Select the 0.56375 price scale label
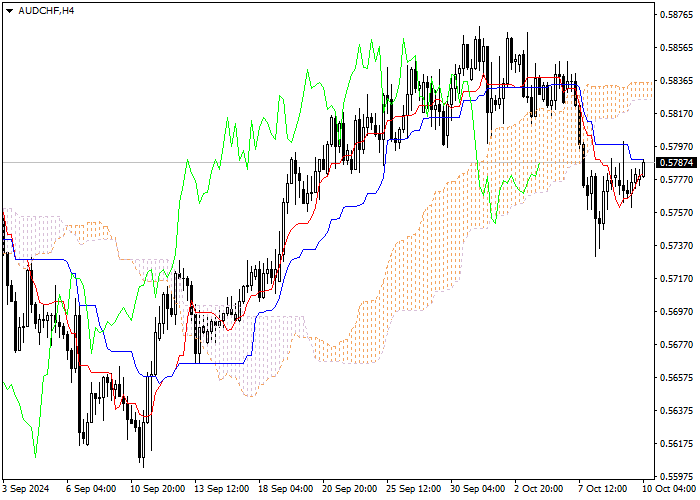This screenshot has height=500, width=700. [676, 410]
